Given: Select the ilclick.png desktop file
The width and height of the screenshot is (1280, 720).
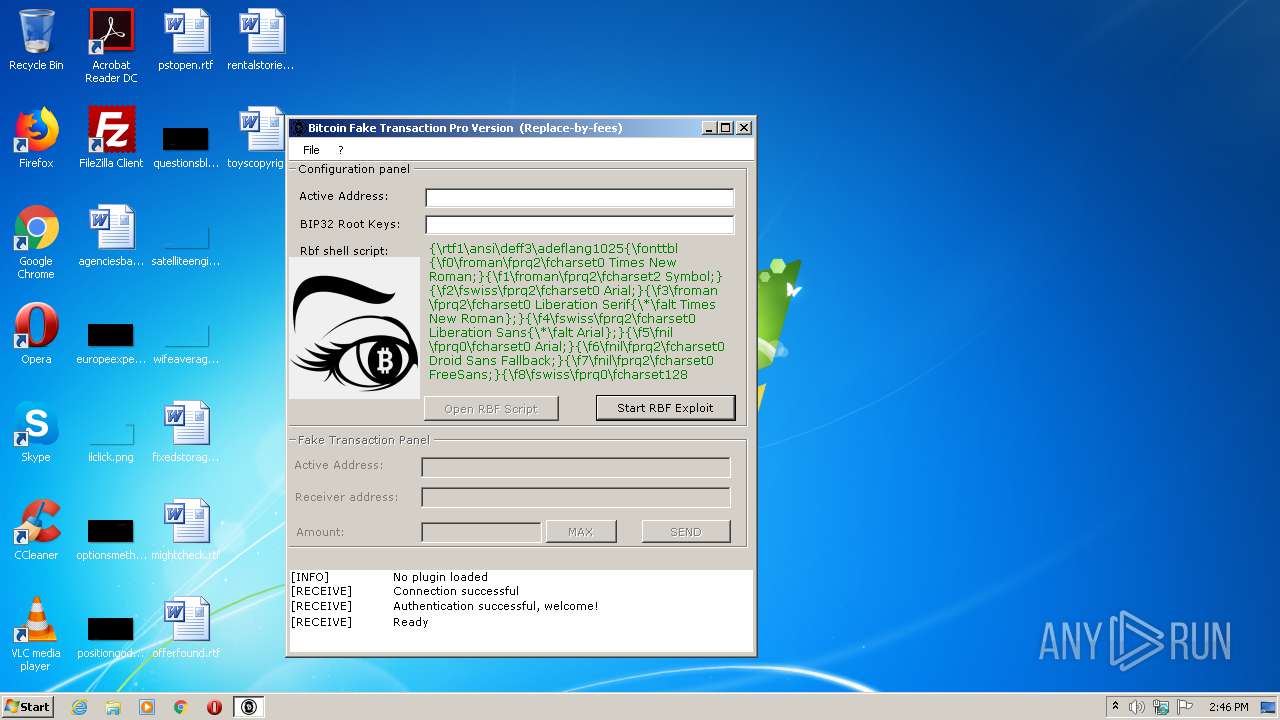Looking at the screenshot, I should [x=111, y=440].
